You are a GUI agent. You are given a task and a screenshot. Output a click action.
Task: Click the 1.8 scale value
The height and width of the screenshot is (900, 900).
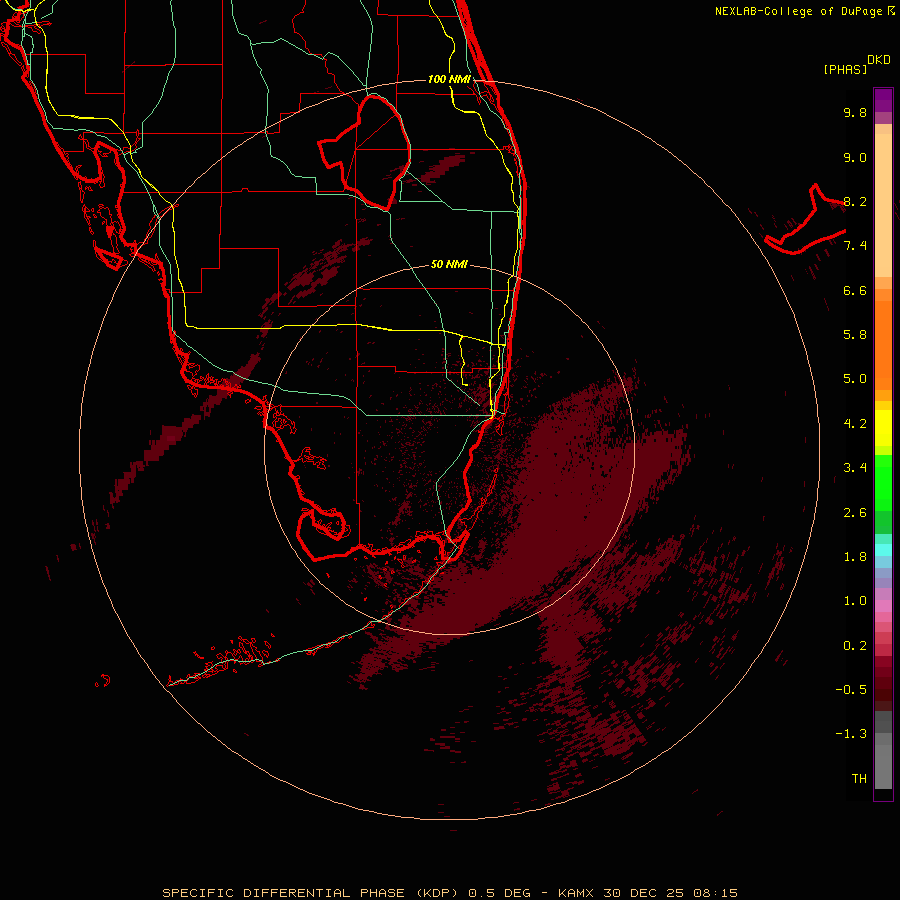point(855,557)
